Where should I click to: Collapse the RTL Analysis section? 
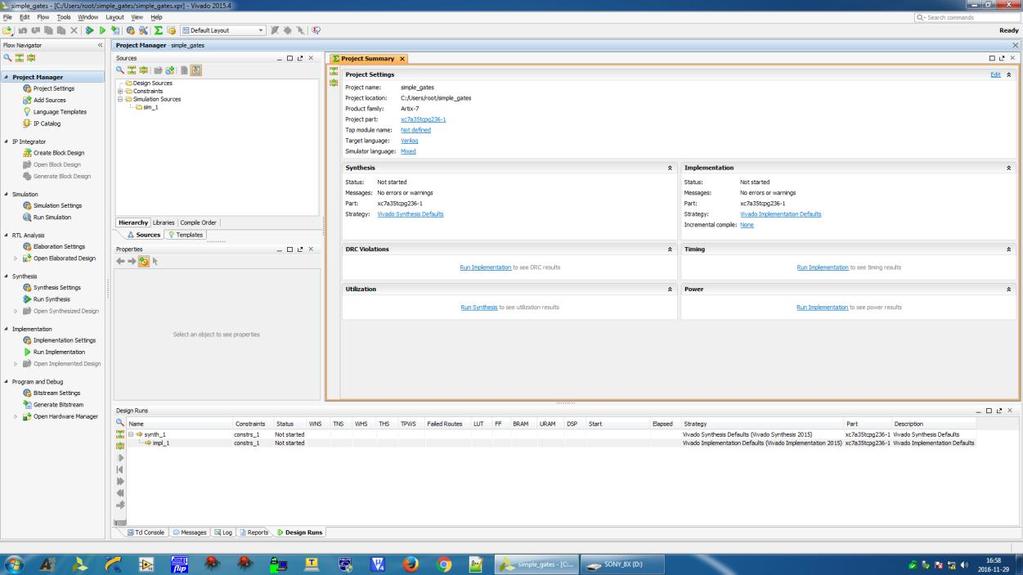[7, 235]
